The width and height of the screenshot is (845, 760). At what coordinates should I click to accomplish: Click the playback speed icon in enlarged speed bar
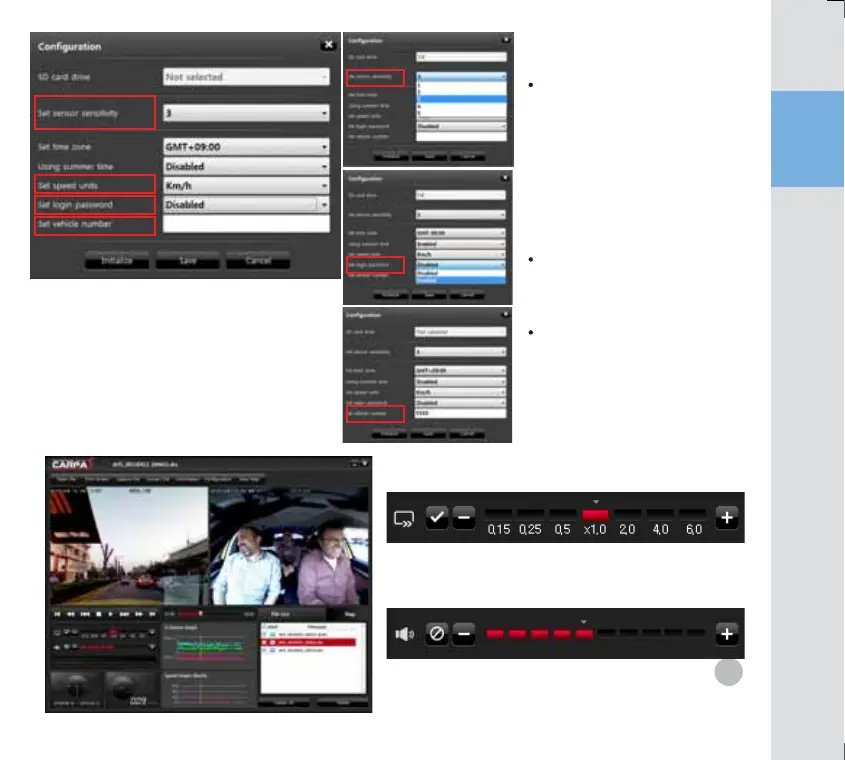404,519
